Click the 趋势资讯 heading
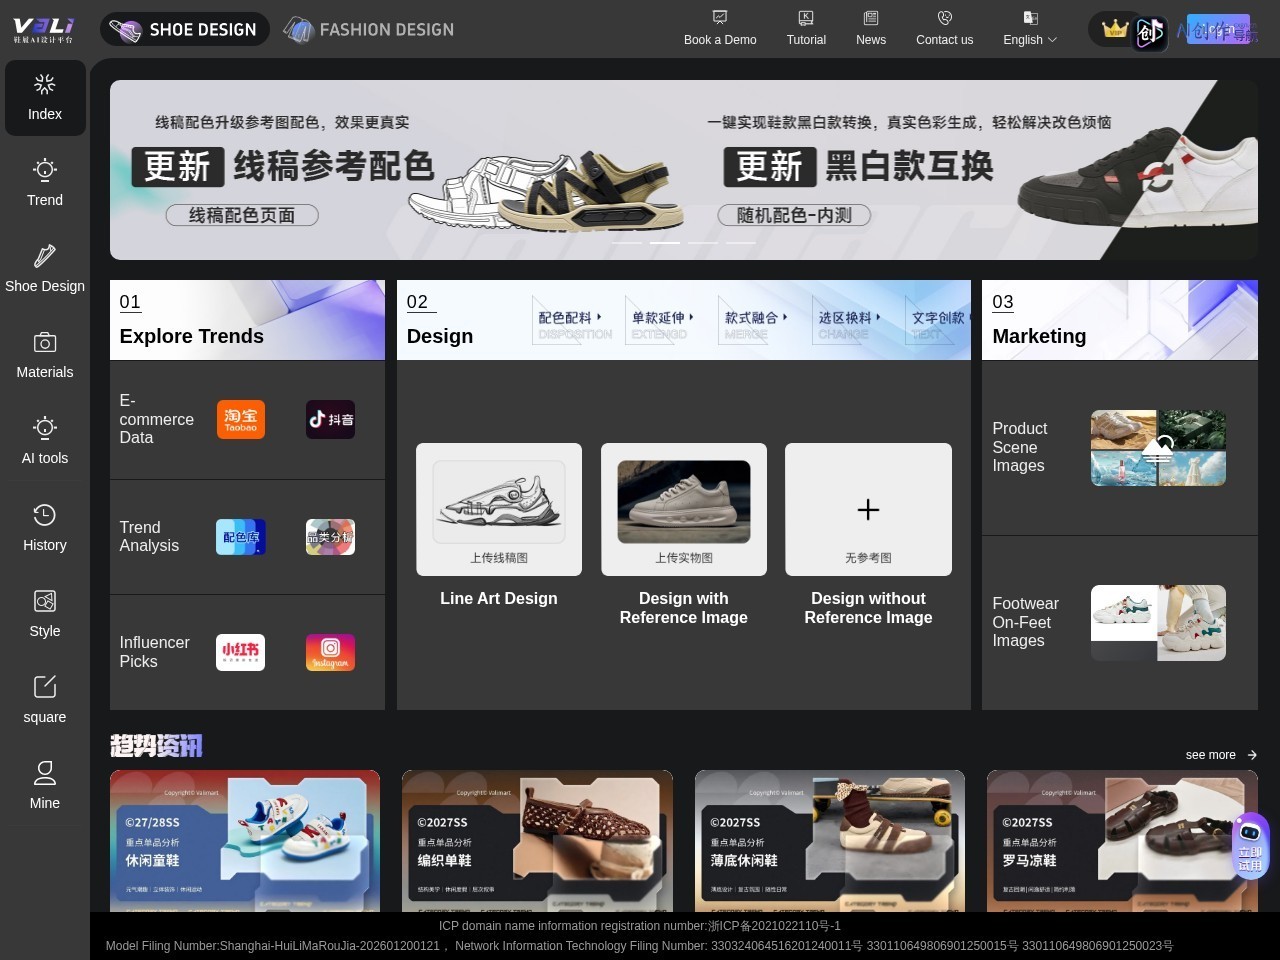This screenshot has height=960, width=1280. [x=156, y=745]
